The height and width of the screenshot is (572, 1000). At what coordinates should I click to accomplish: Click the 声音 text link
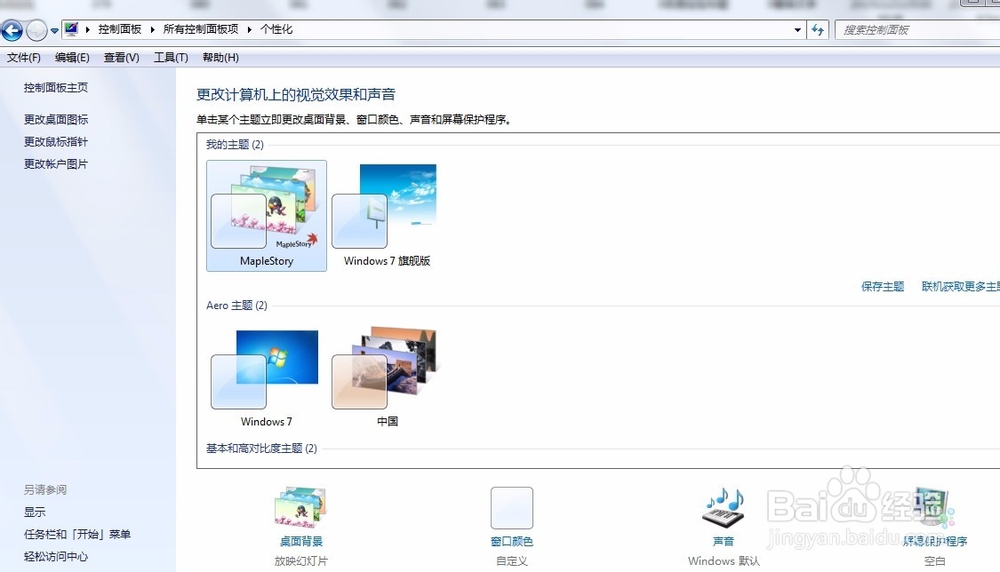[x=723, y=541]
